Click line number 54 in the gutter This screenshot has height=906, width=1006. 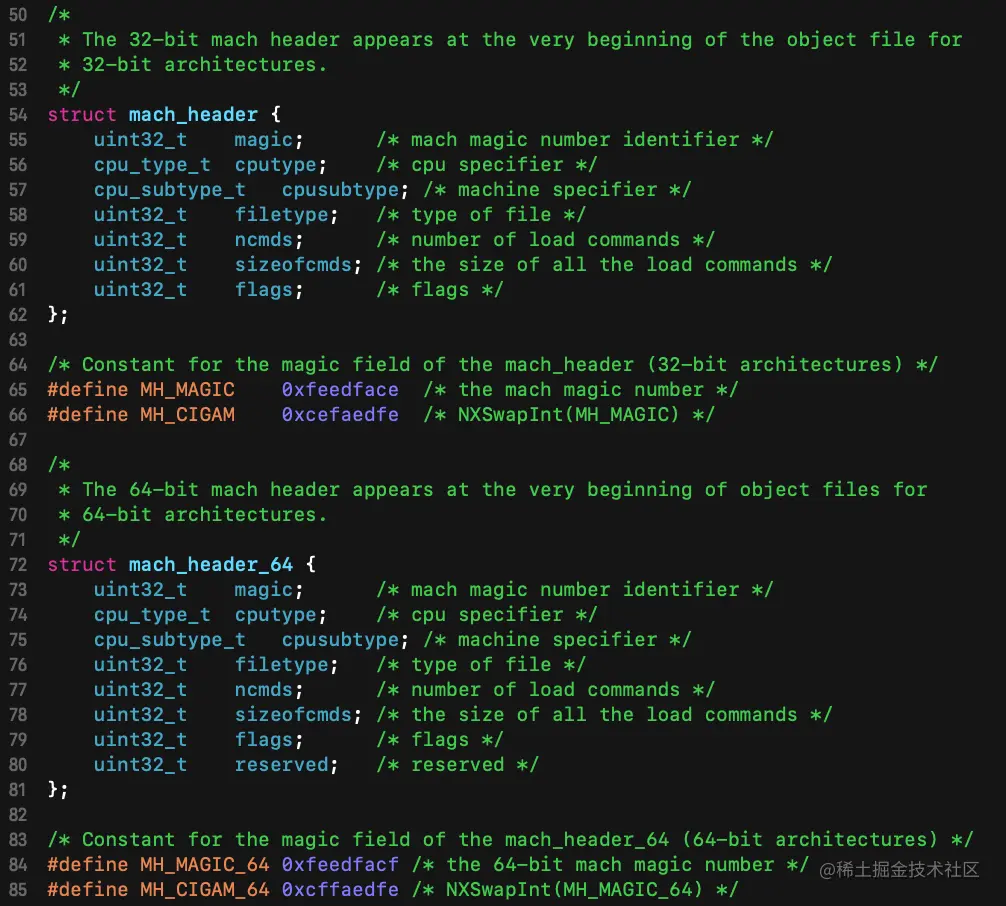18,115
